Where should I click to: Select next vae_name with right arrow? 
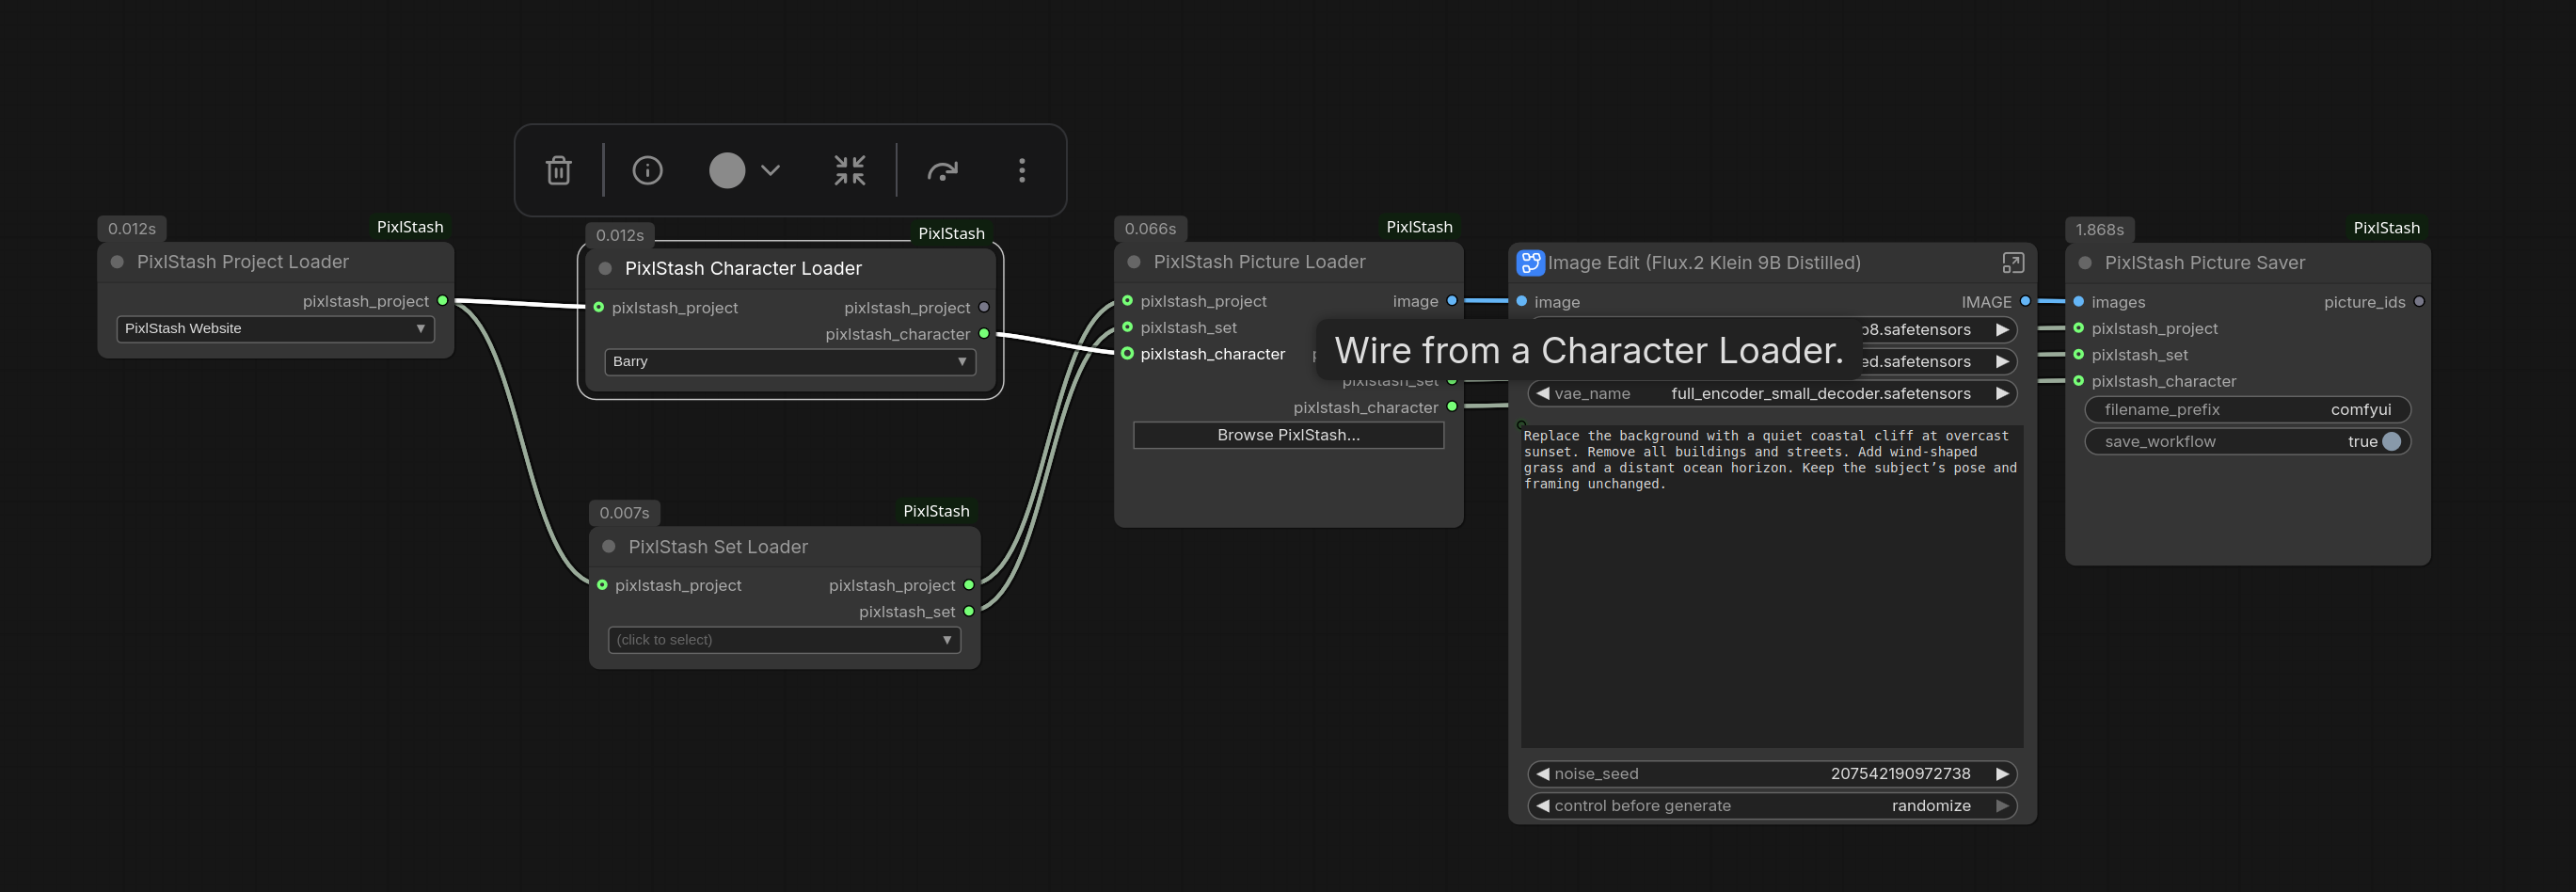tap(2002, 393)
